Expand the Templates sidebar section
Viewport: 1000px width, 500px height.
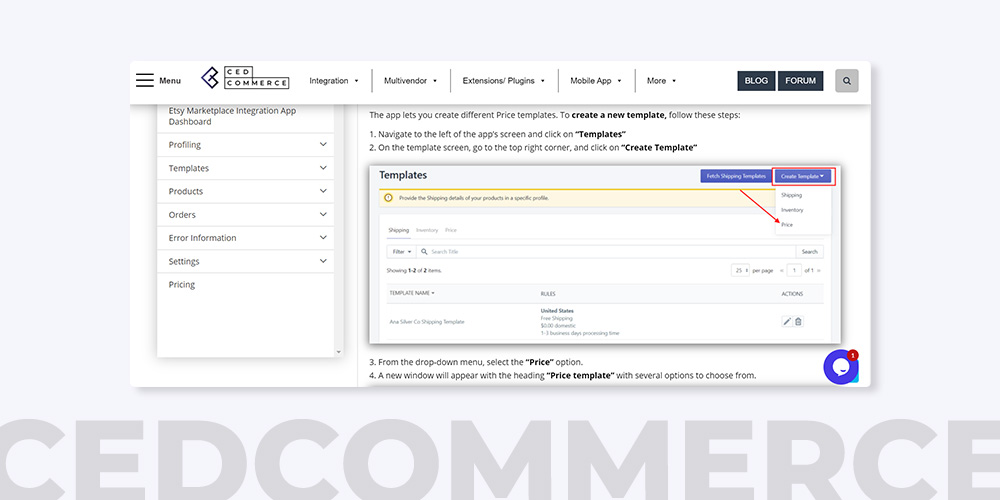(246, 168)
